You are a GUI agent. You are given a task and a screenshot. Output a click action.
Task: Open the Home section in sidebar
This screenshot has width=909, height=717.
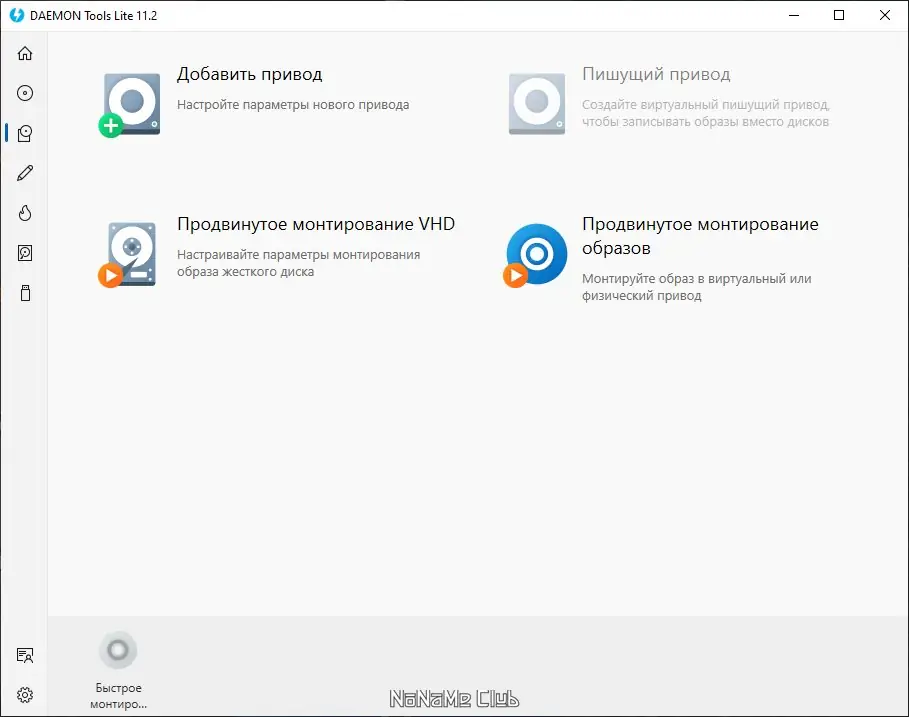tap(25, 53)
